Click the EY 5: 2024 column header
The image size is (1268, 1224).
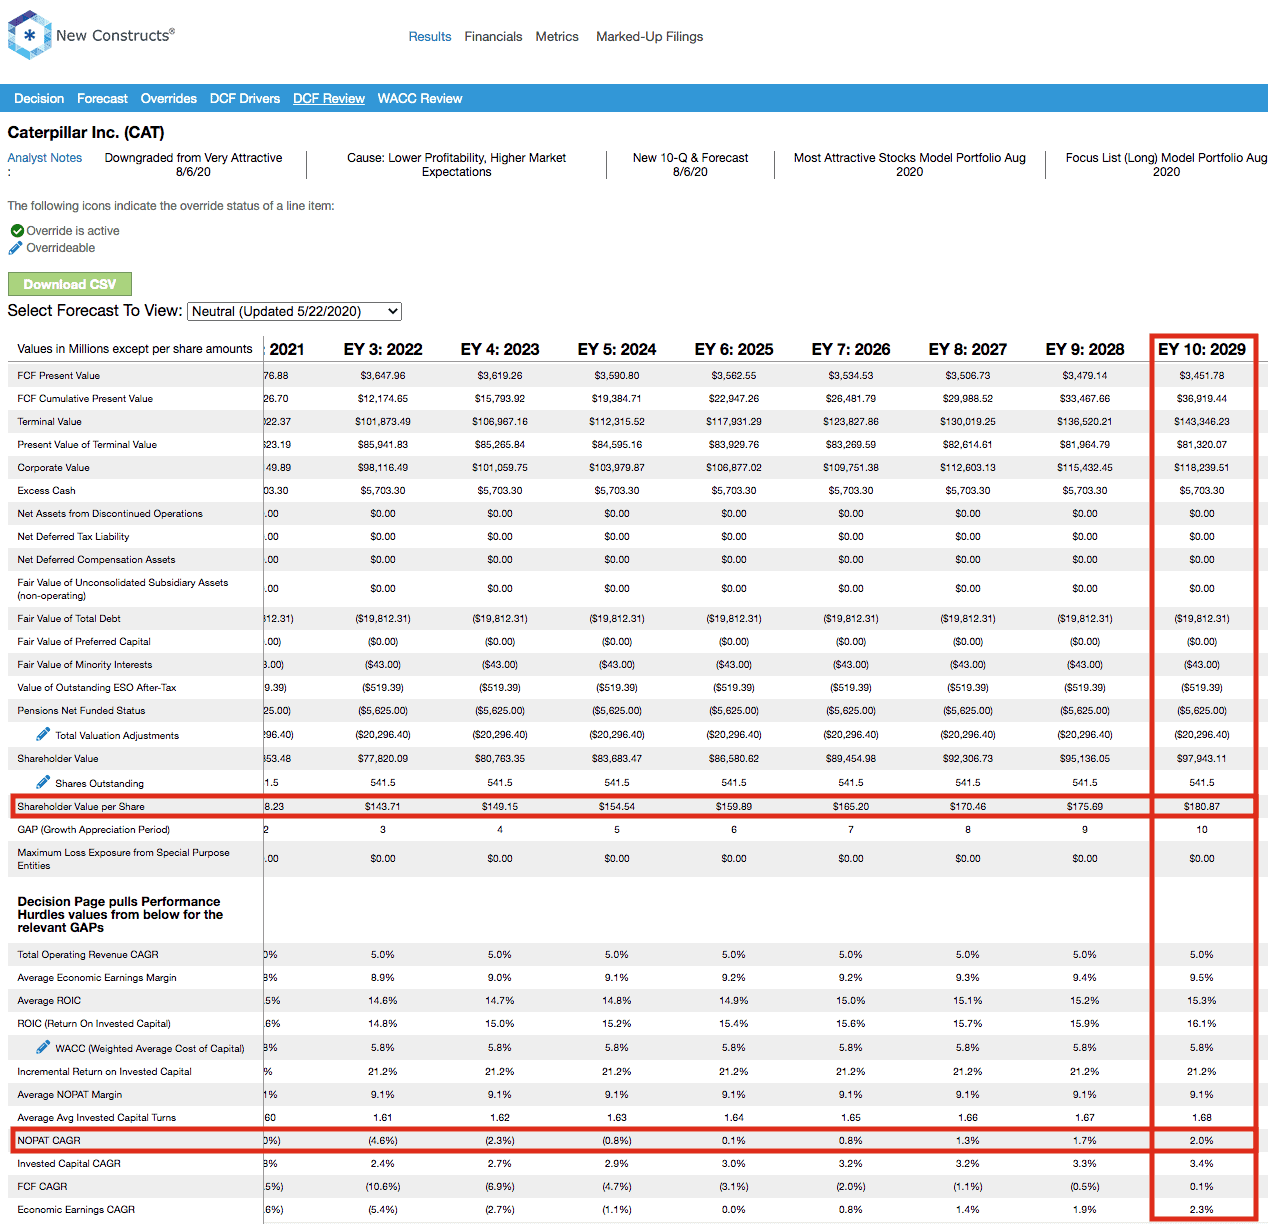[617, 349]
